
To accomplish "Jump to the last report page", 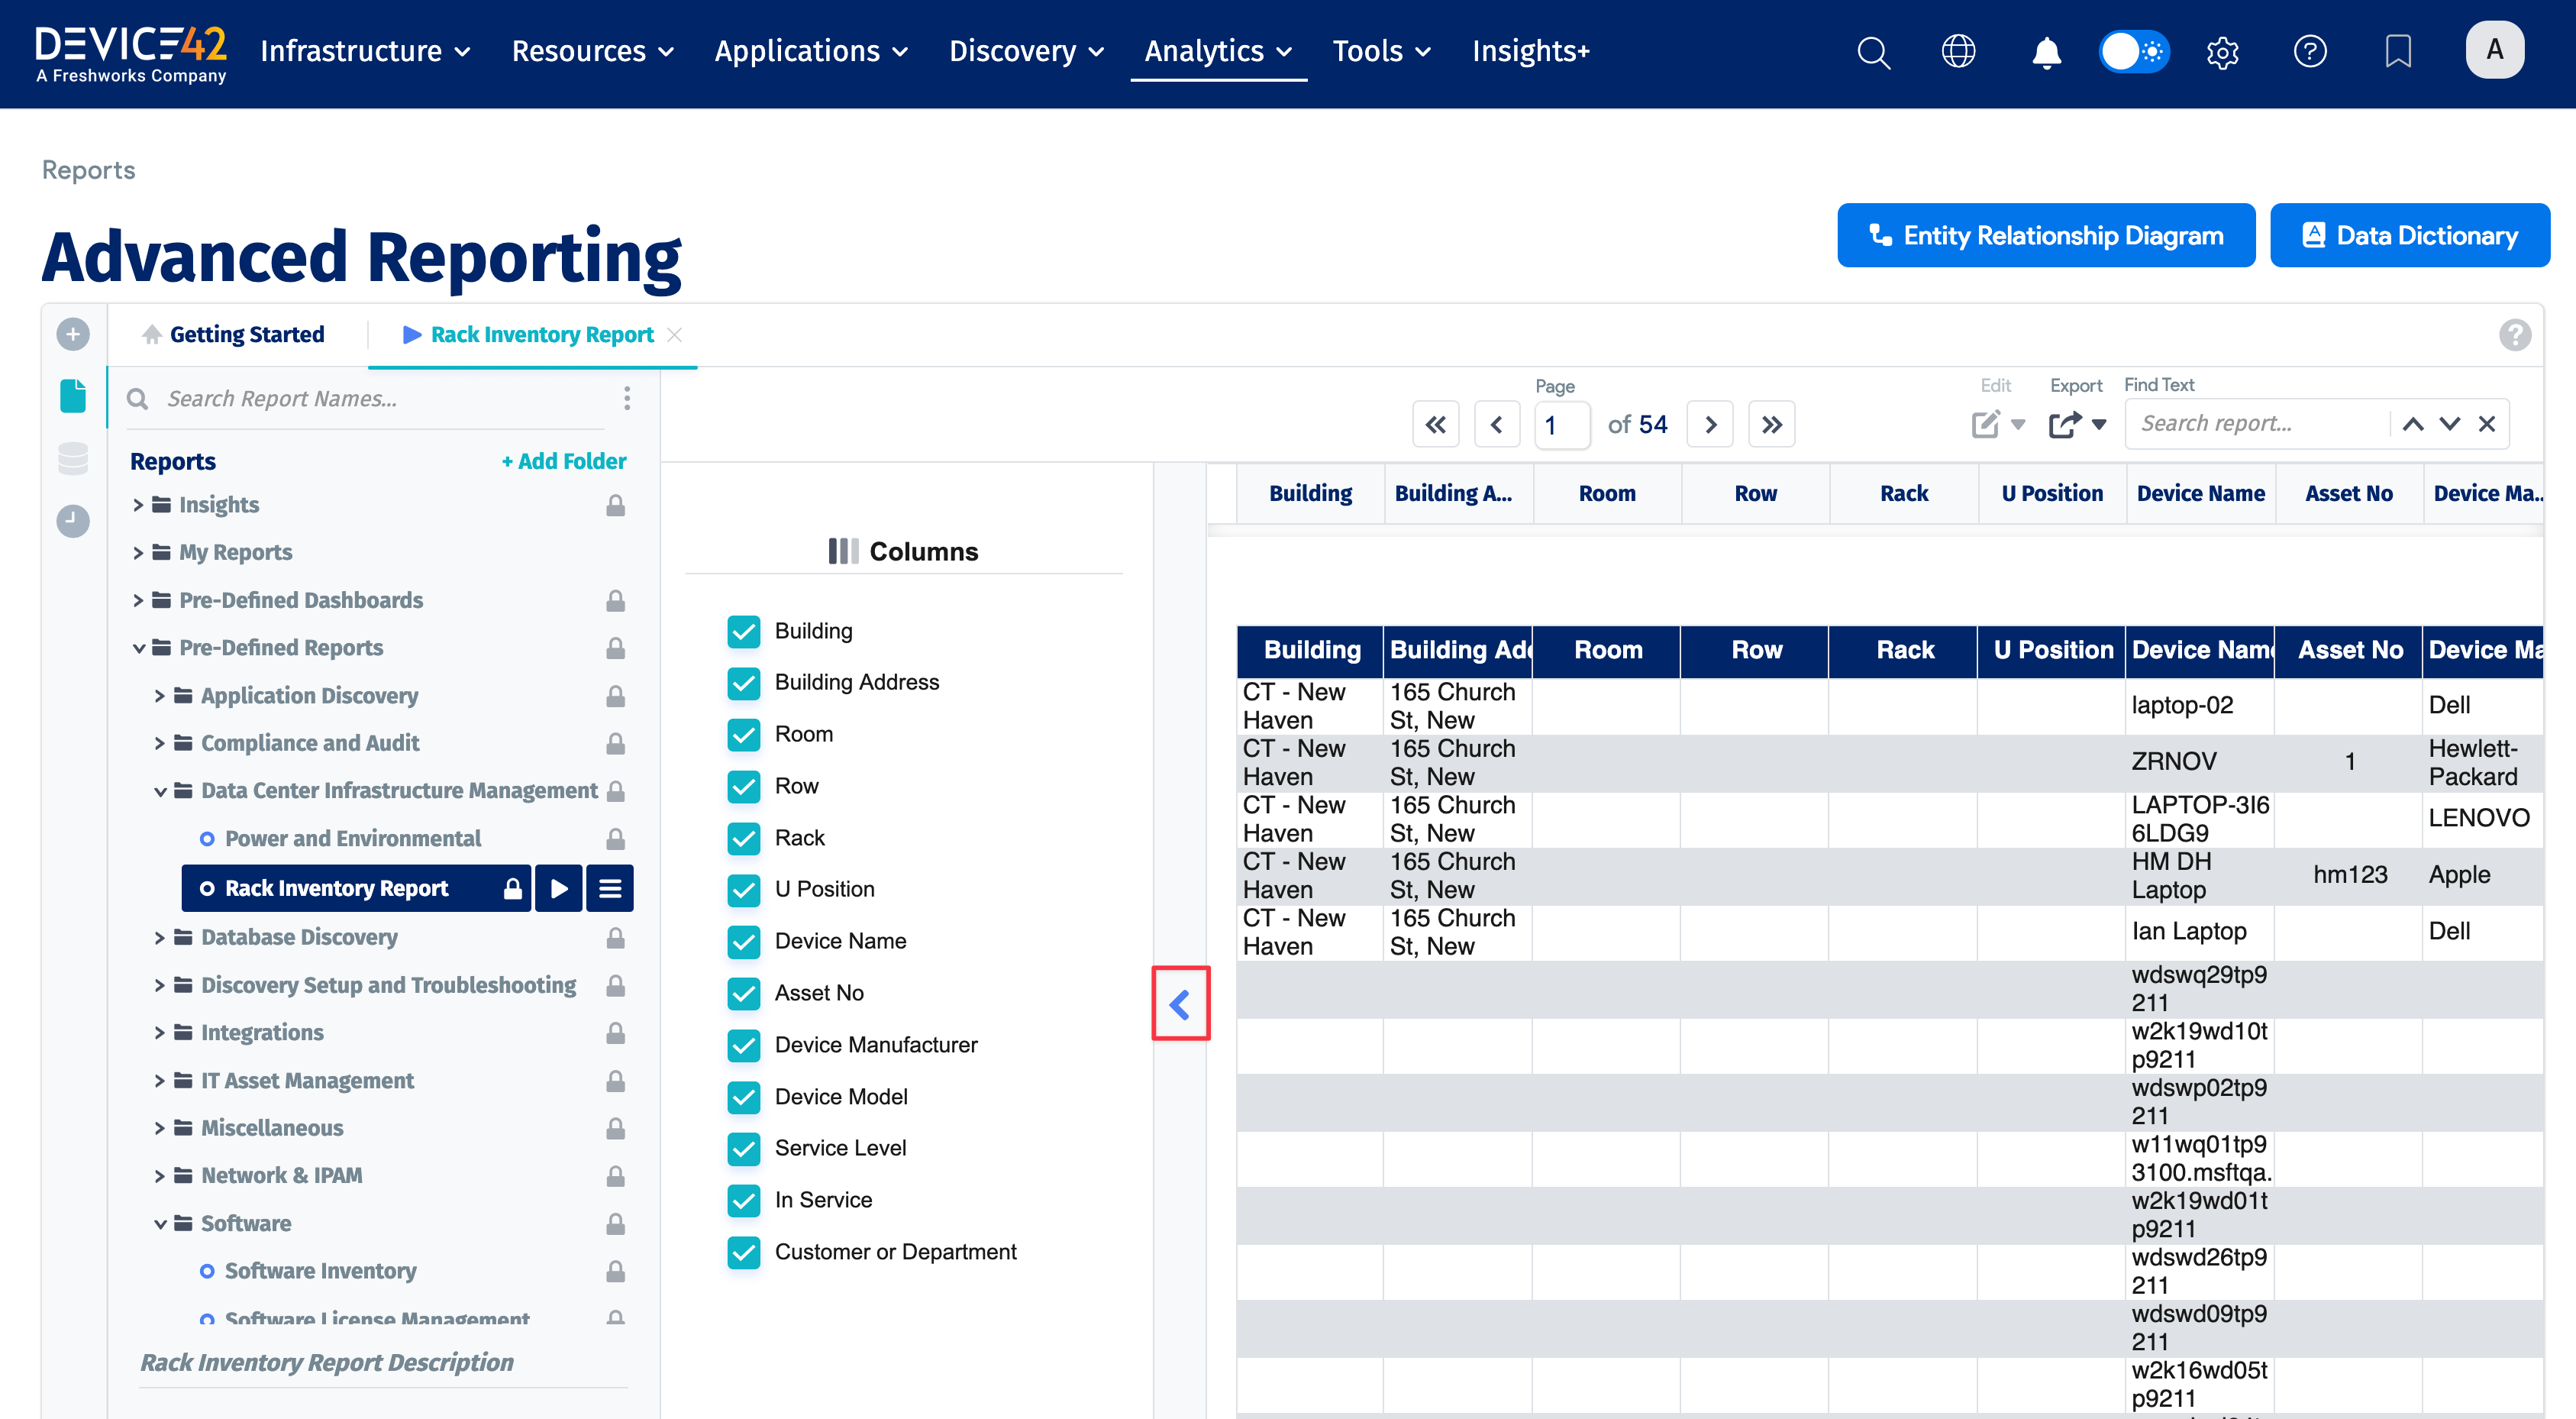I will (1771, 425).
